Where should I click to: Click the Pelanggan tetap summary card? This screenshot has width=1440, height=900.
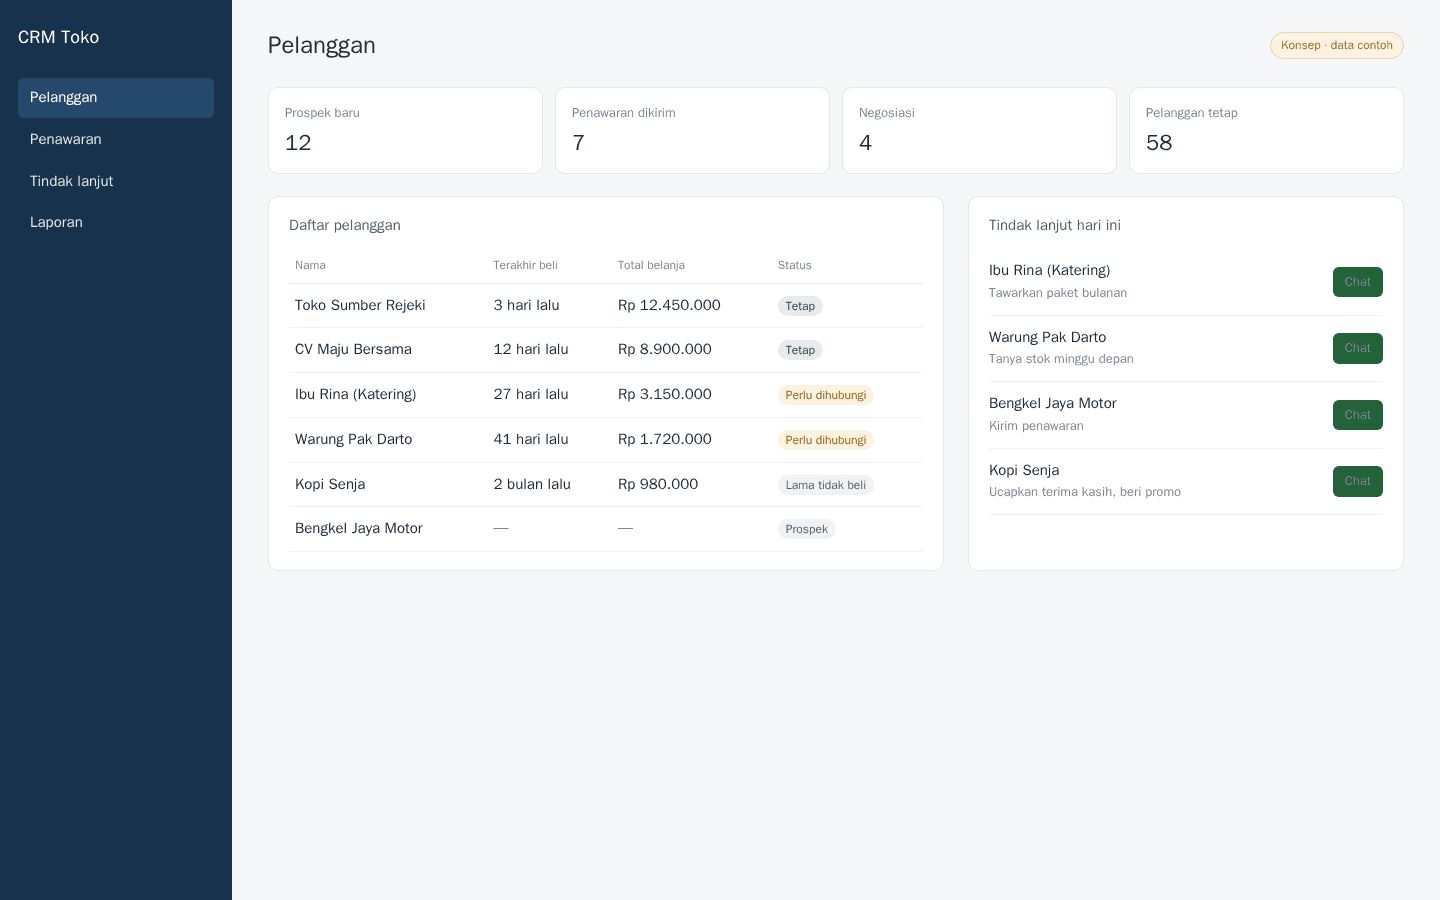[x=1266, y=131]
